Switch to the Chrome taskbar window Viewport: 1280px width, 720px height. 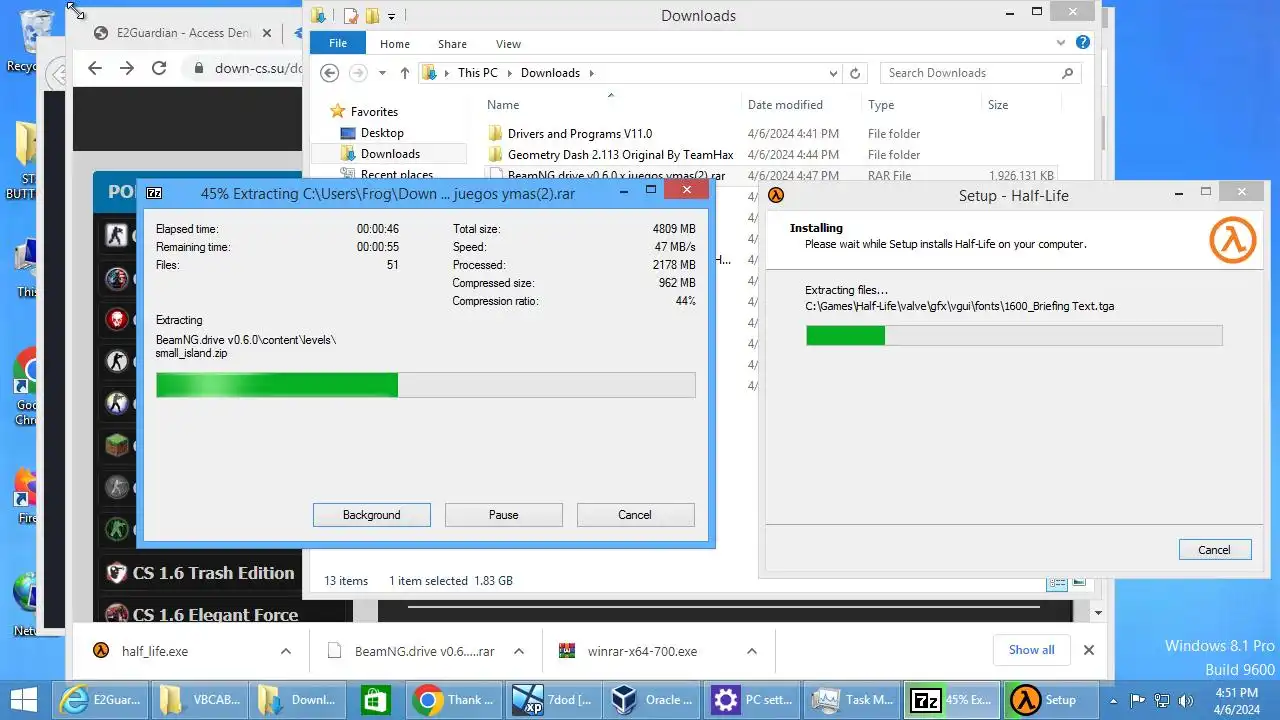pos(452,699)
